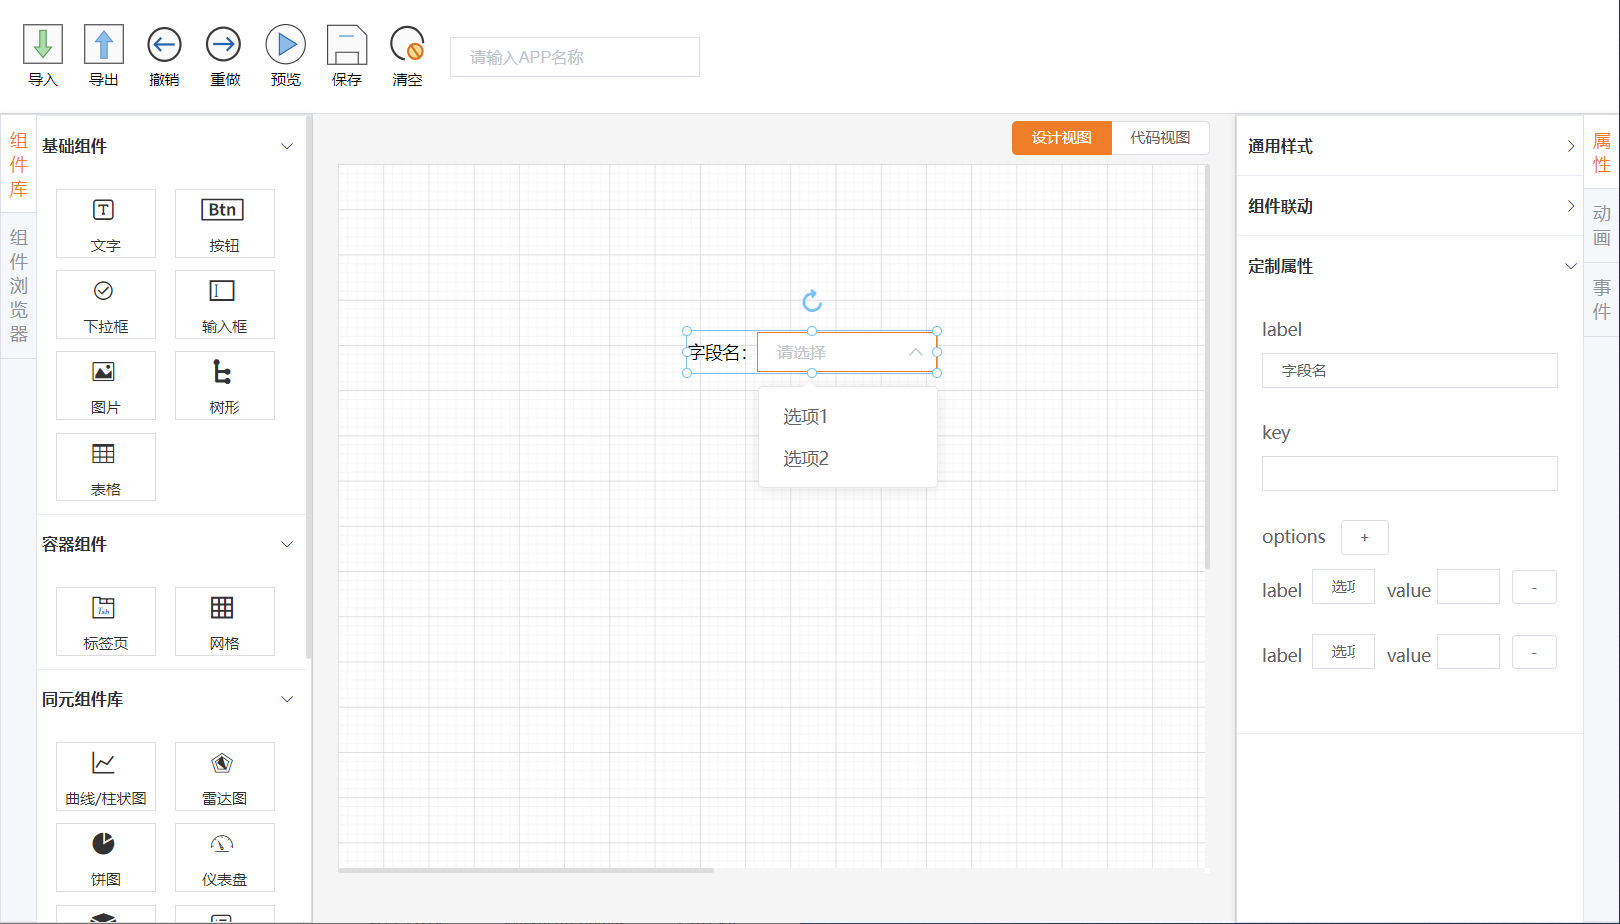Open the 事件 side tab

(x=1601, y=298)
